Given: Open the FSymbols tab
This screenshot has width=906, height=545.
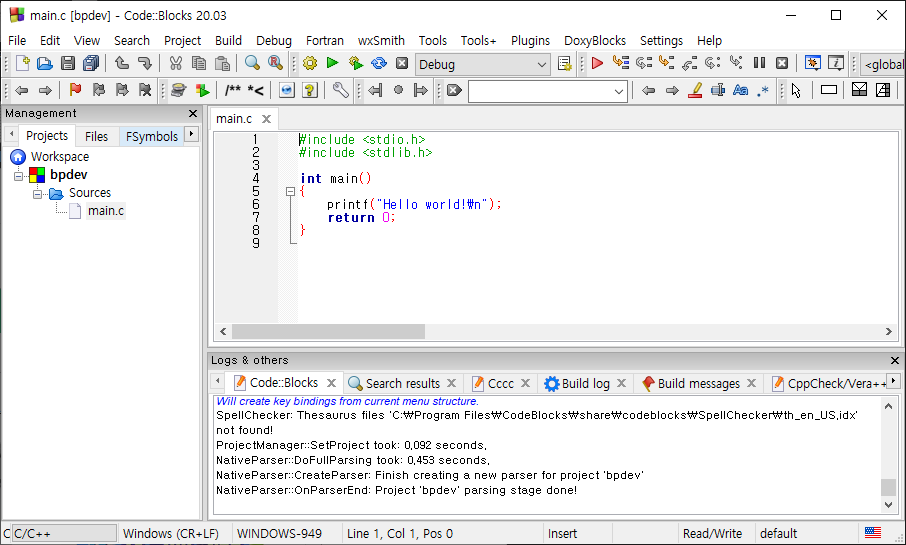Looking at the screenshot, I should point(151,136).
